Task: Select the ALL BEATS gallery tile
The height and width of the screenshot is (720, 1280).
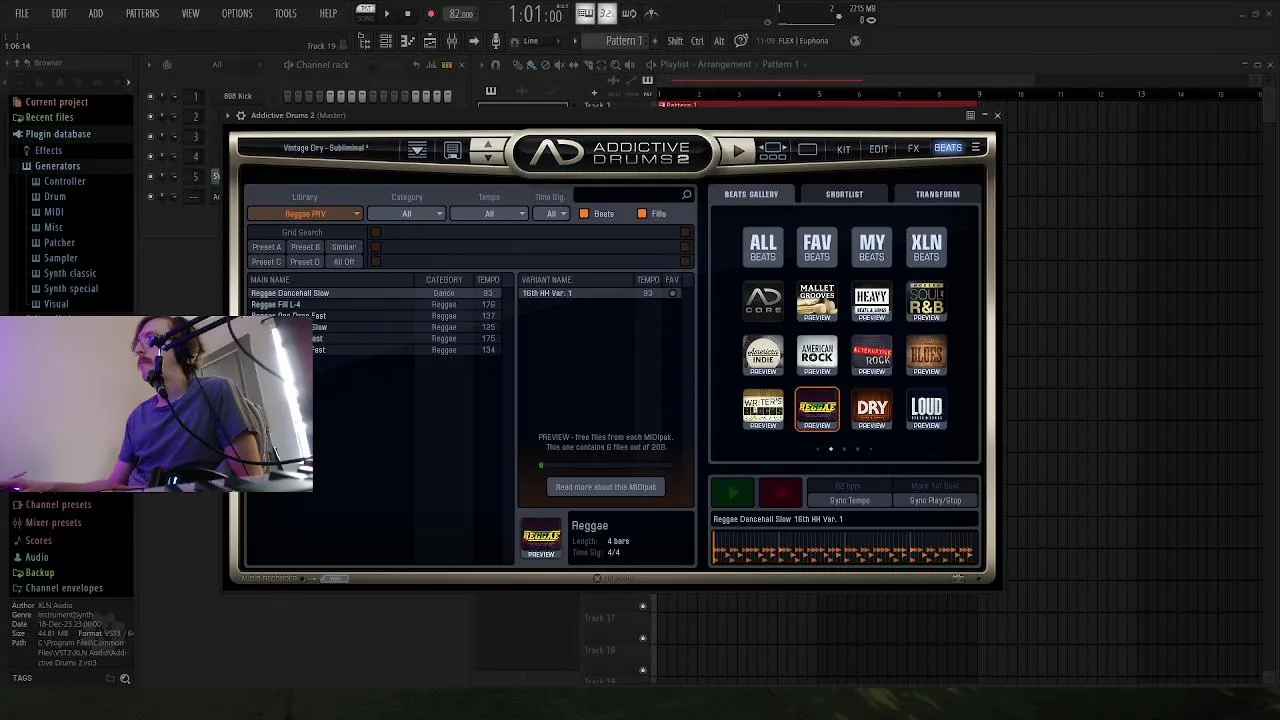Action: 763,247
